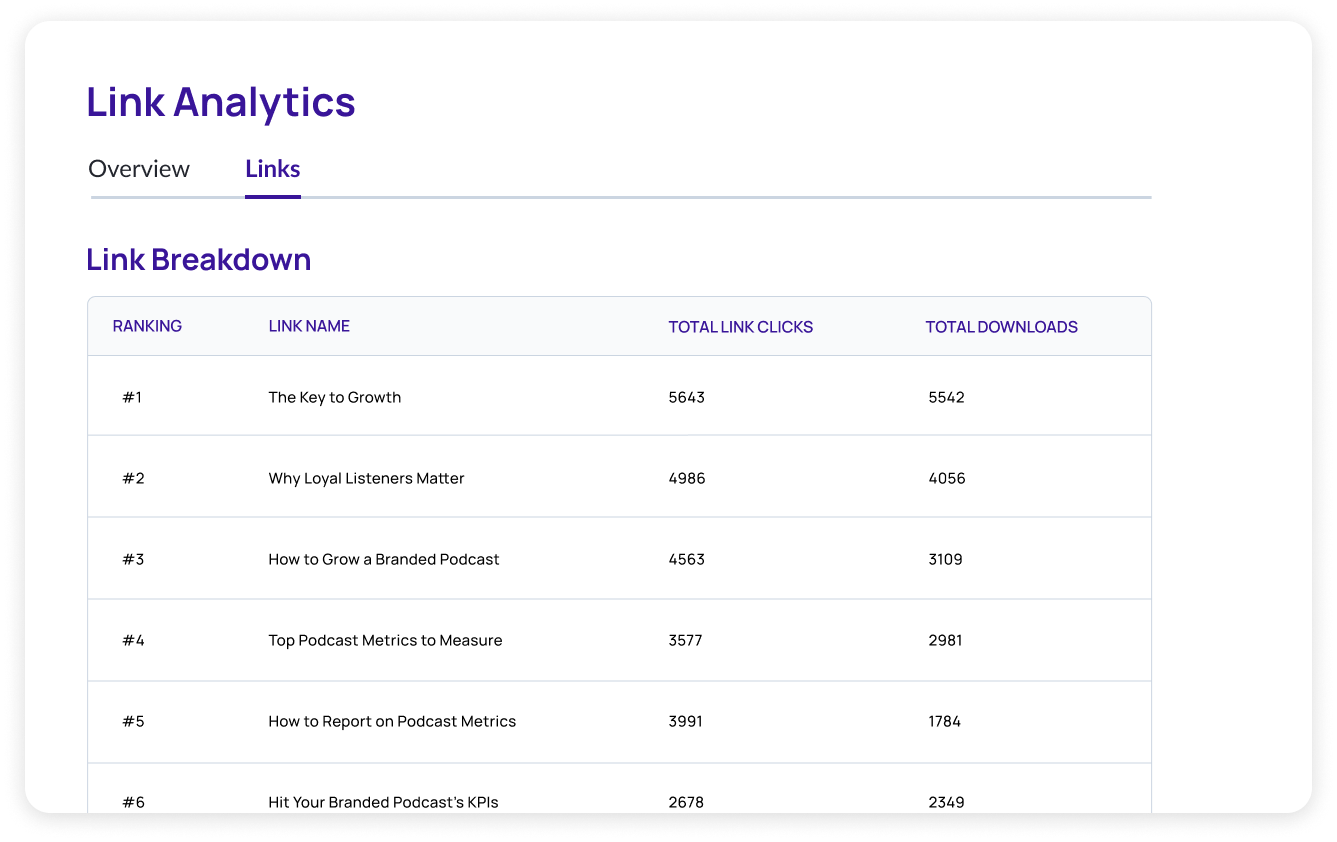Click ranking #2 cell
The width and height of the screenshot is (1337, 842).
click(x=133, y=478)
